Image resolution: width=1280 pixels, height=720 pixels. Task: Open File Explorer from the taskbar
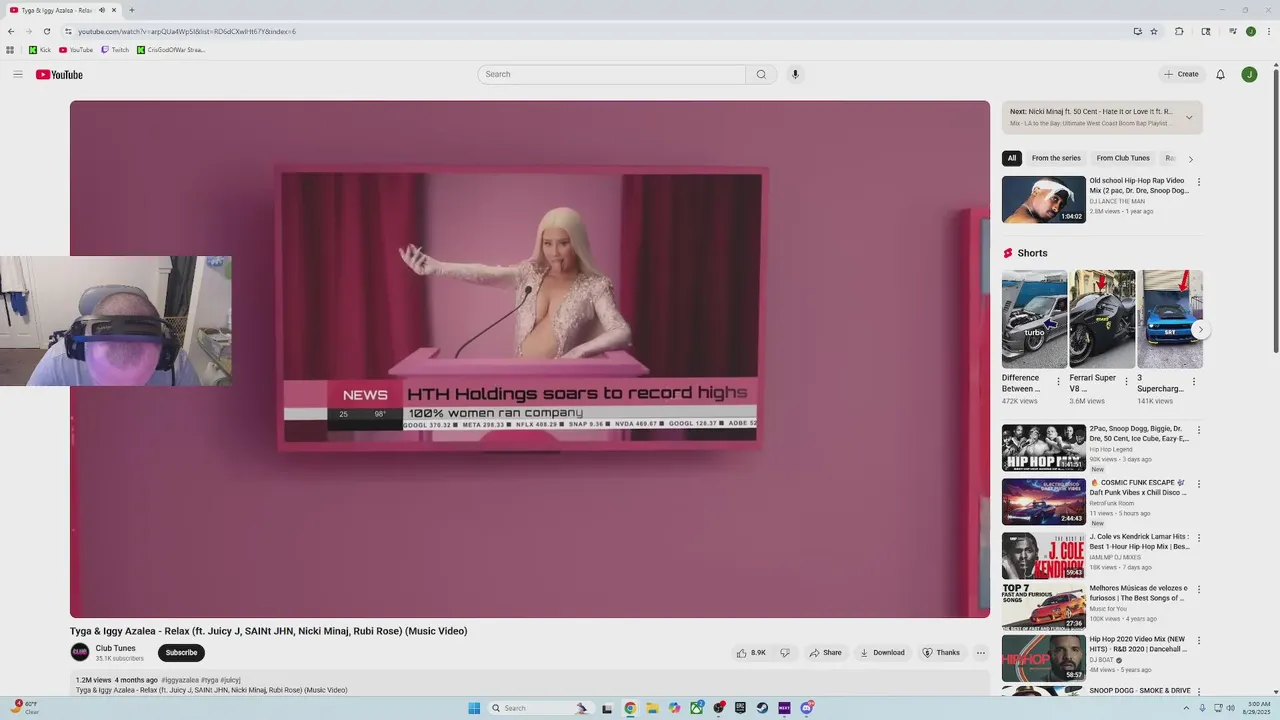pos(652,708)
